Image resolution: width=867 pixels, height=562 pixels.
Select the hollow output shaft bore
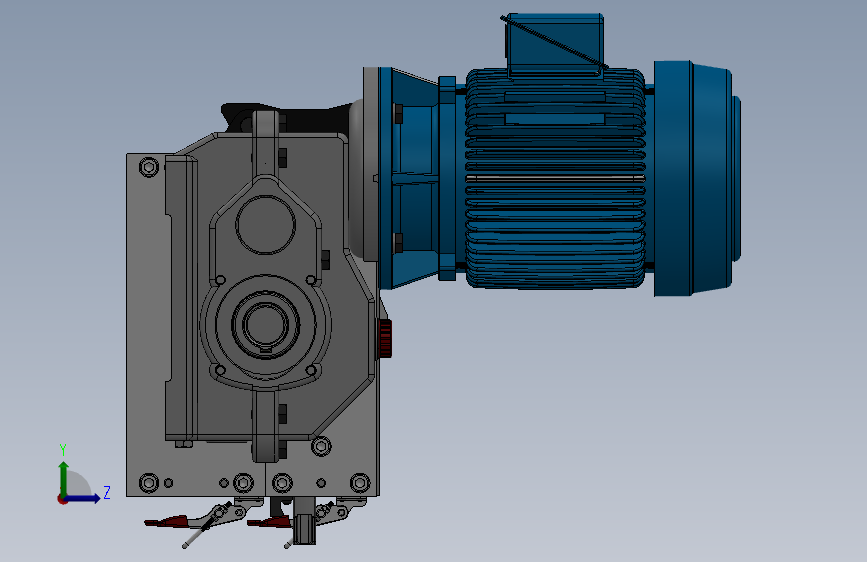point(265,325)
